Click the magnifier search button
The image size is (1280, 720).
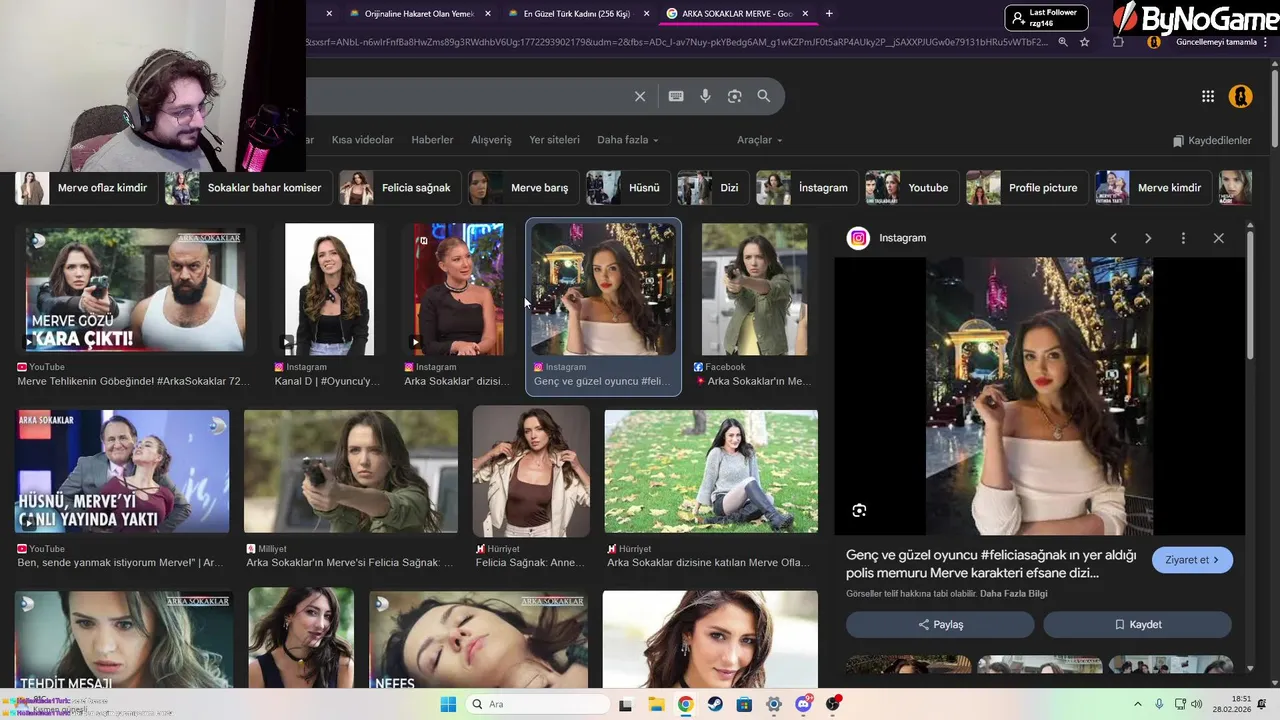point(764,96)
